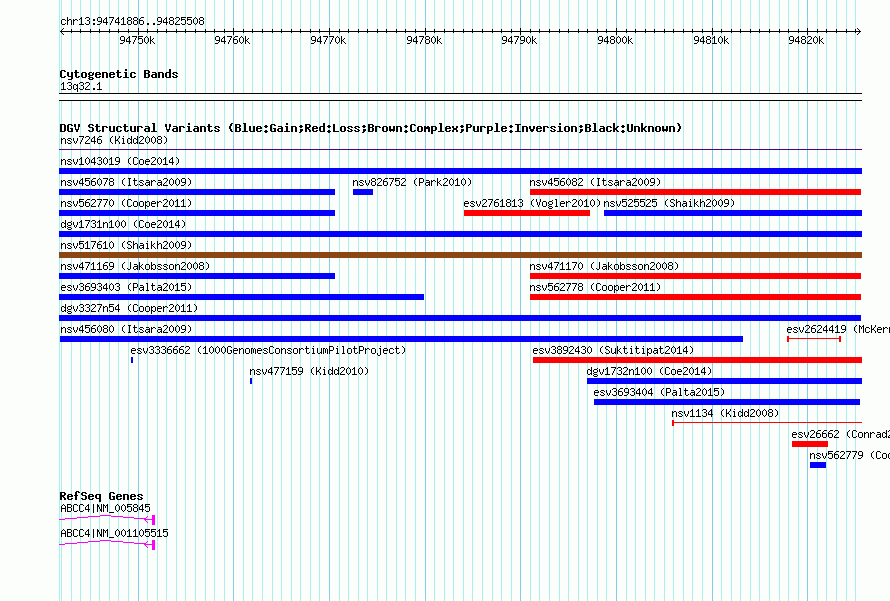The width and height of the screenshot is (890, 601).
Task: Select the nsv562770 (Cooper2011) label
Action: [126, 203]
